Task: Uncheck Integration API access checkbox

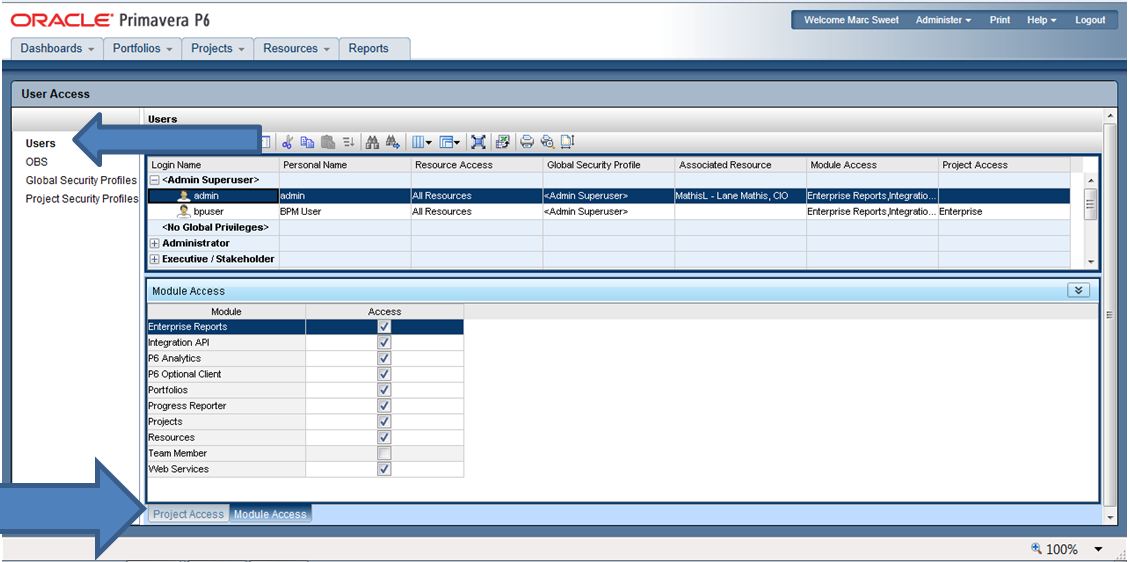Action: [x=384, y=342]
